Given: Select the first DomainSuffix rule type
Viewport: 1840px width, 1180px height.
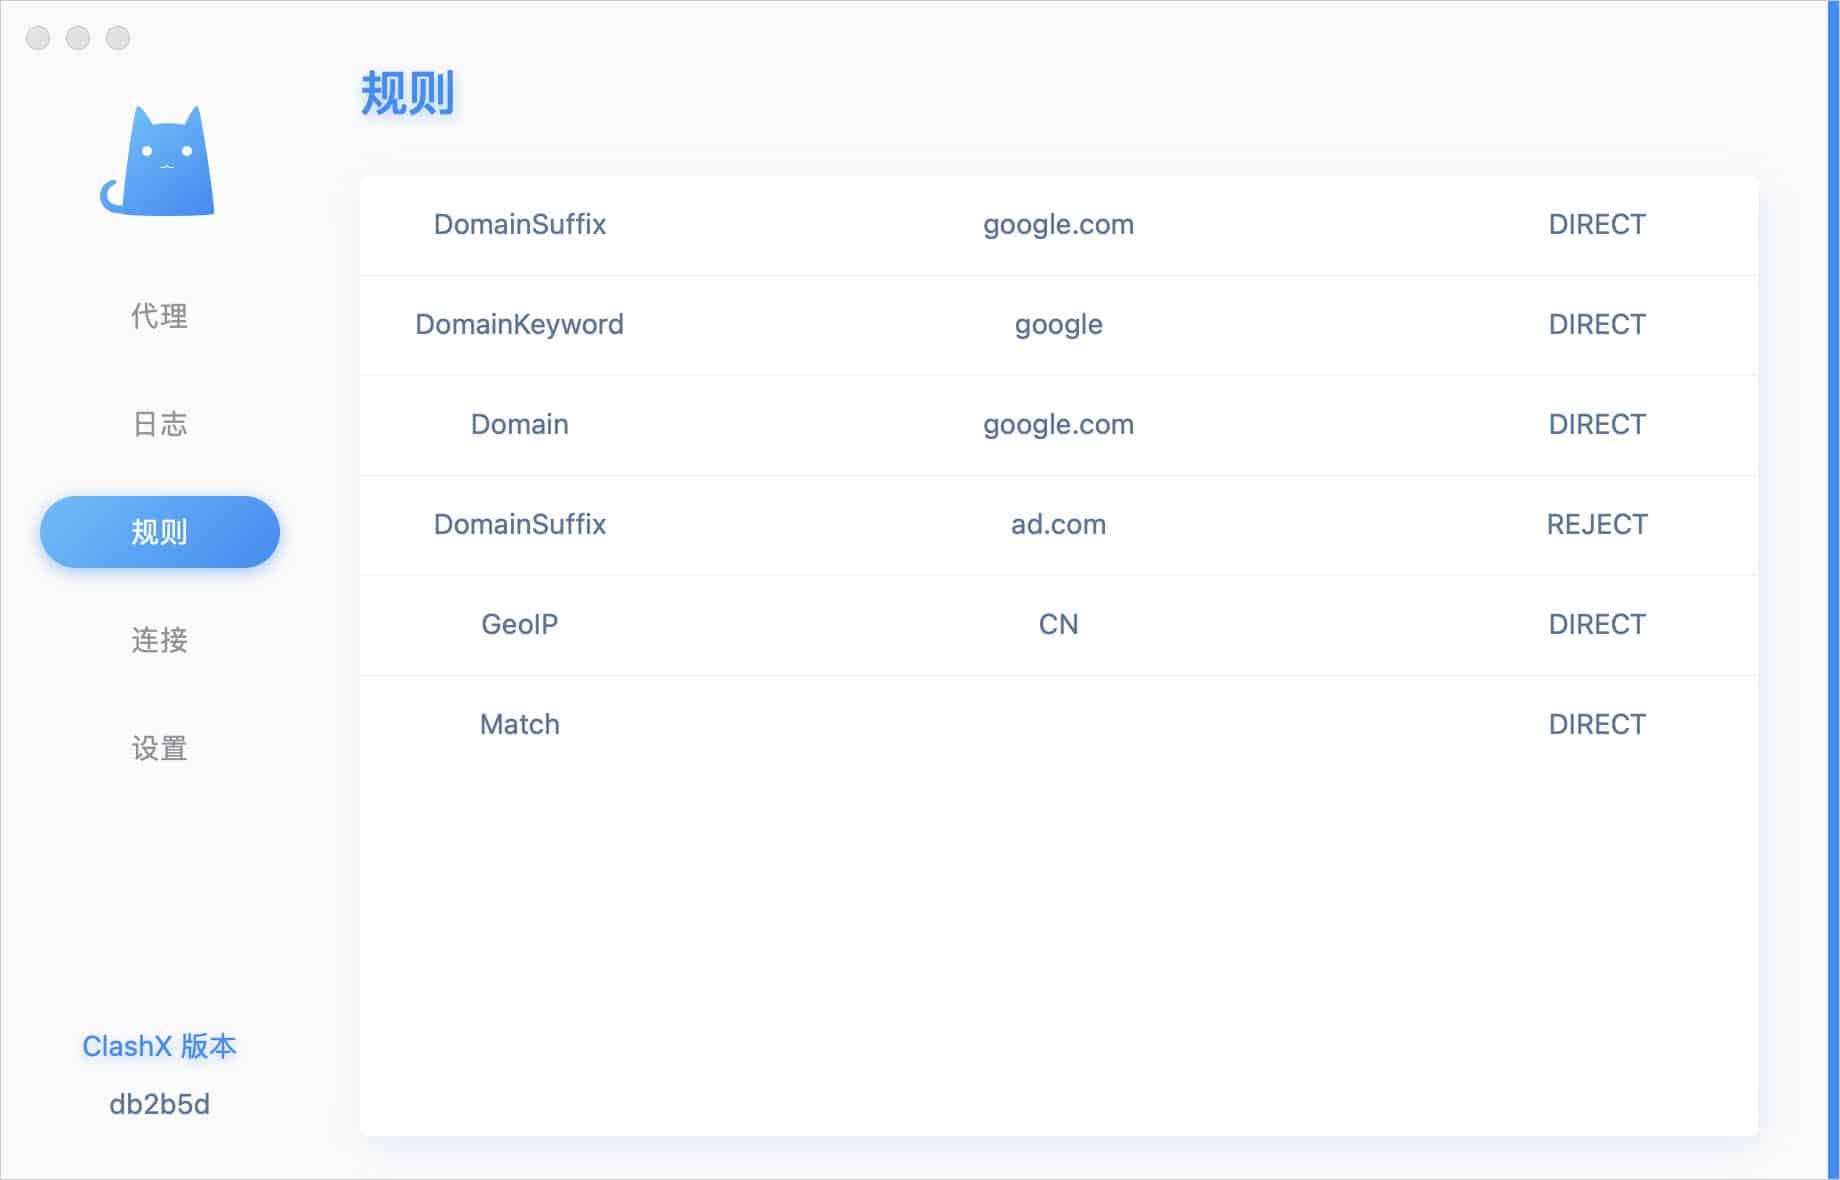Looking at the screenshot, I should click(519, 224).
